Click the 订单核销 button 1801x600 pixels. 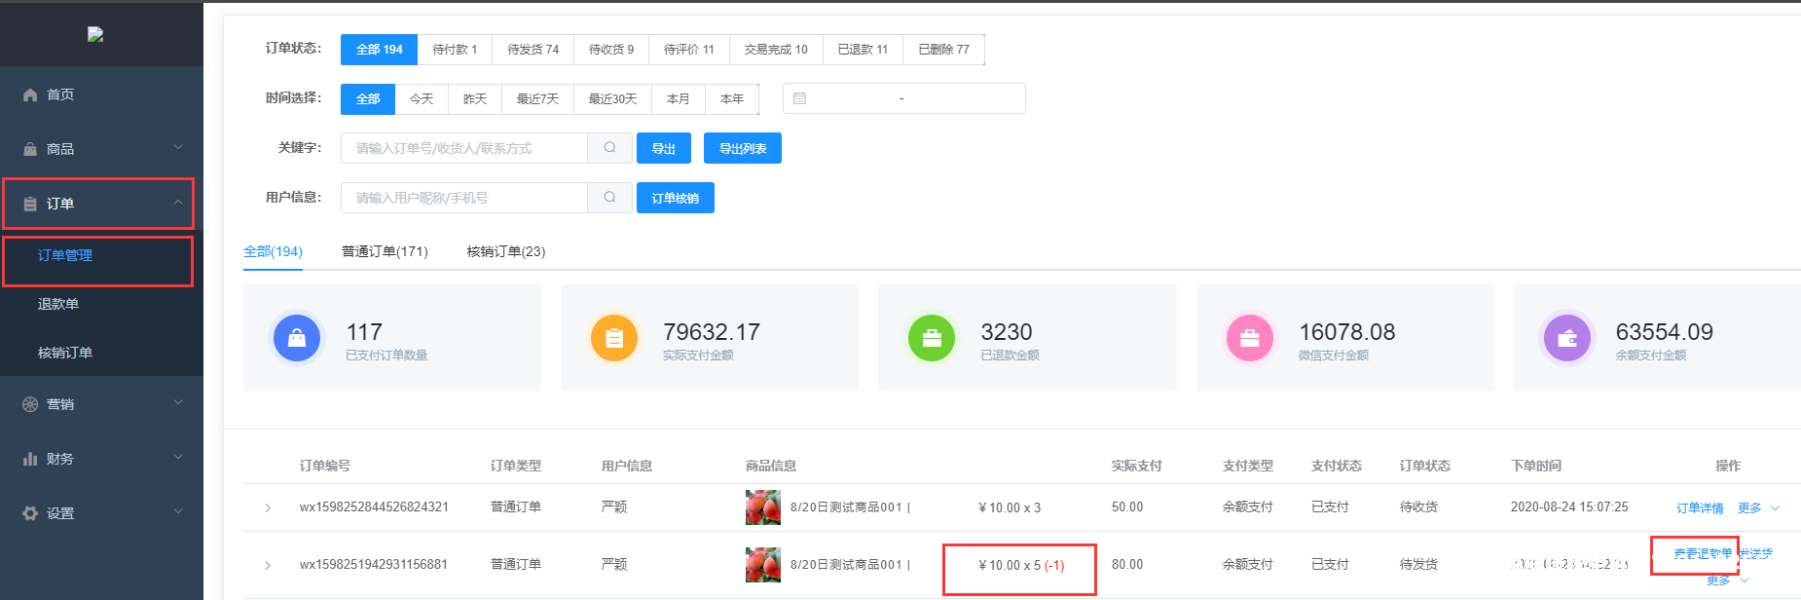(675, 198)
